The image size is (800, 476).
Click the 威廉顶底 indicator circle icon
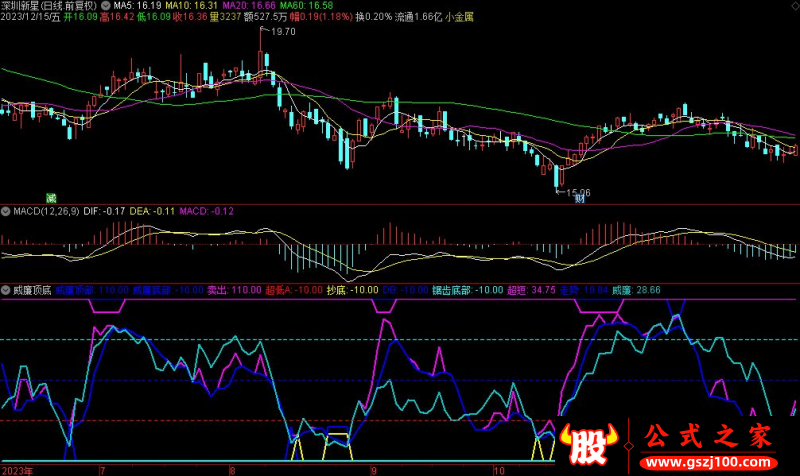5,291
